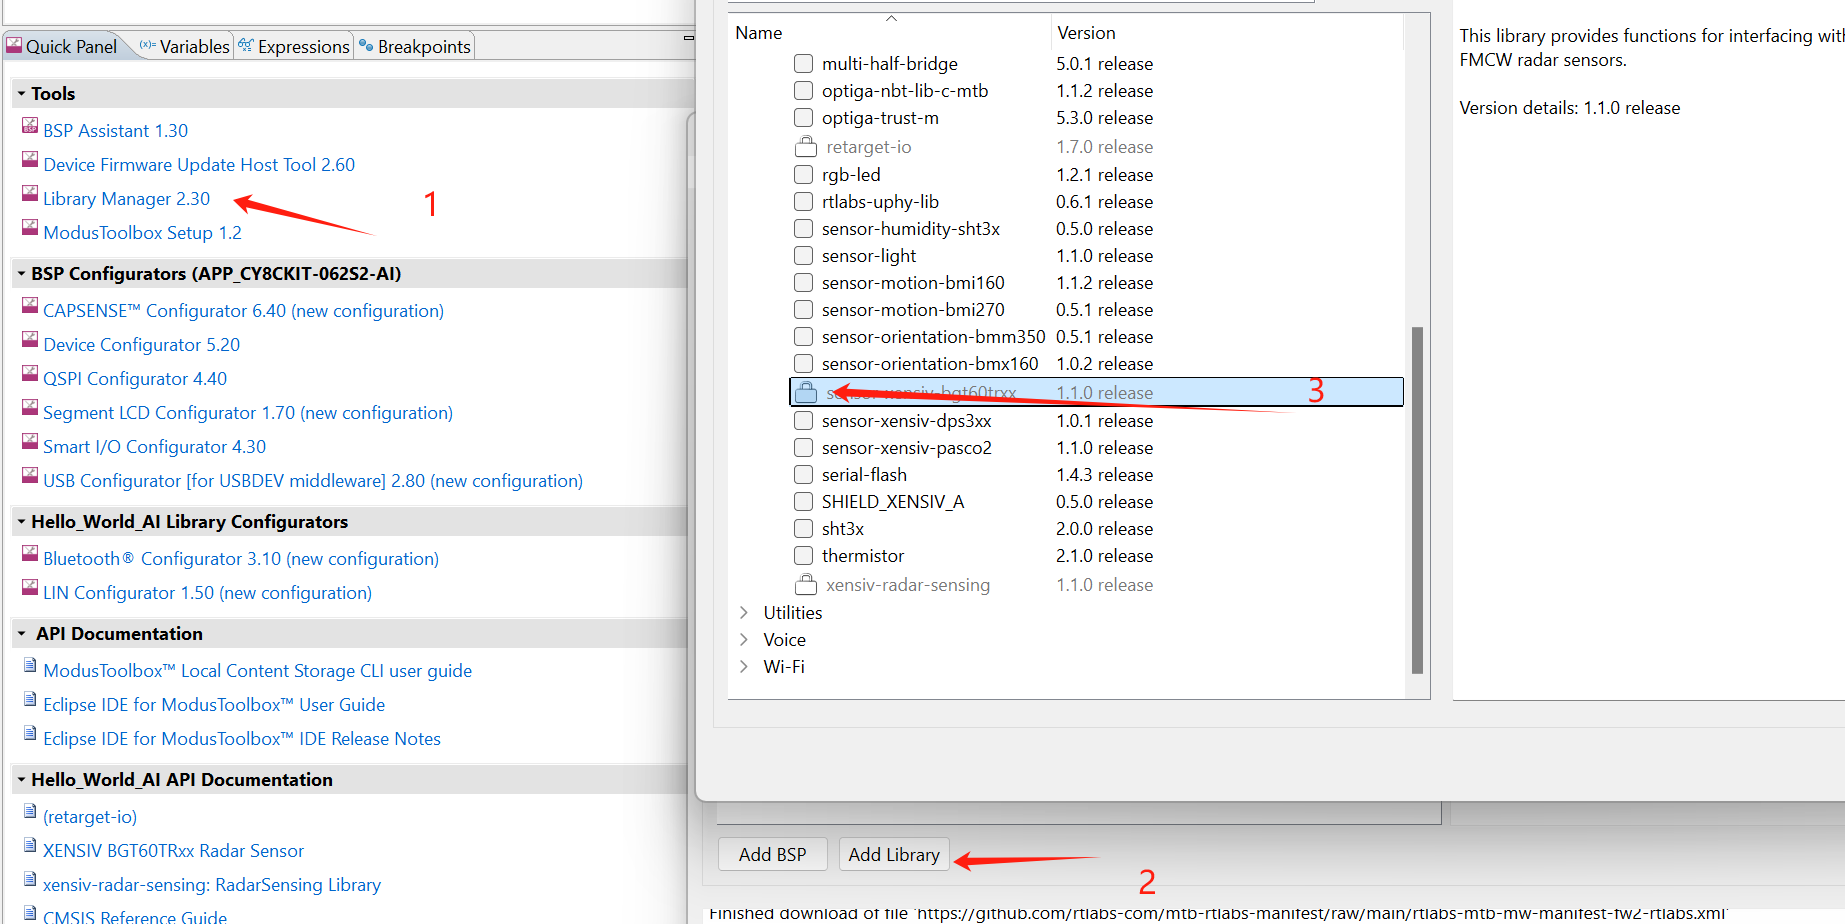Click the BSP Assistant 1.30 icon
Viewport: 1845px width, 924px height.
coord(30,127)
